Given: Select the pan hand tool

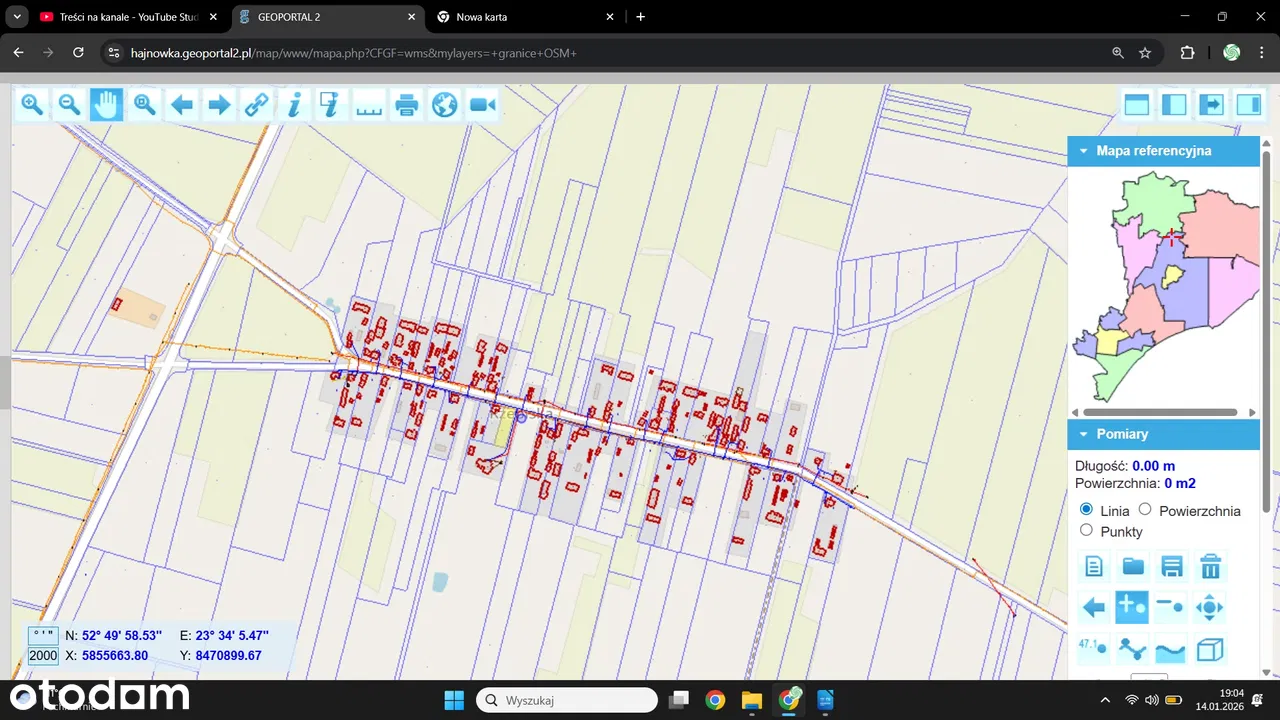Looking at the screenshot, I should (x=106, y=105).
